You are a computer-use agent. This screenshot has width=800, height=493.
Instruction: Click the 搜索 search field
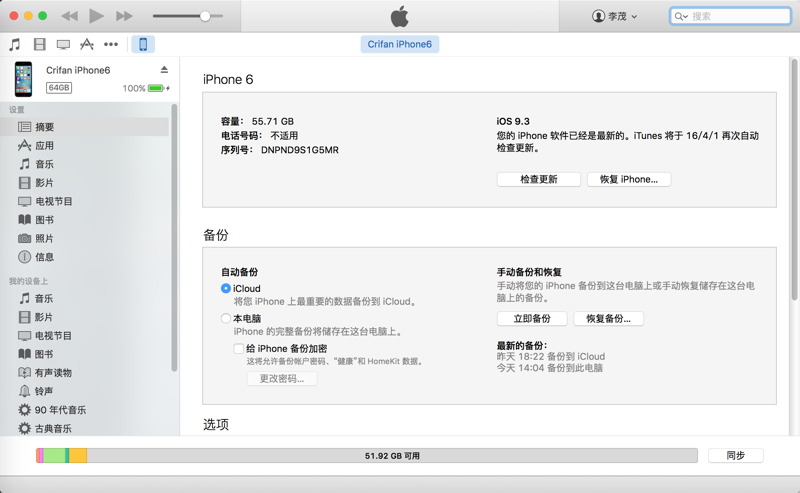(x=731, y=16)
